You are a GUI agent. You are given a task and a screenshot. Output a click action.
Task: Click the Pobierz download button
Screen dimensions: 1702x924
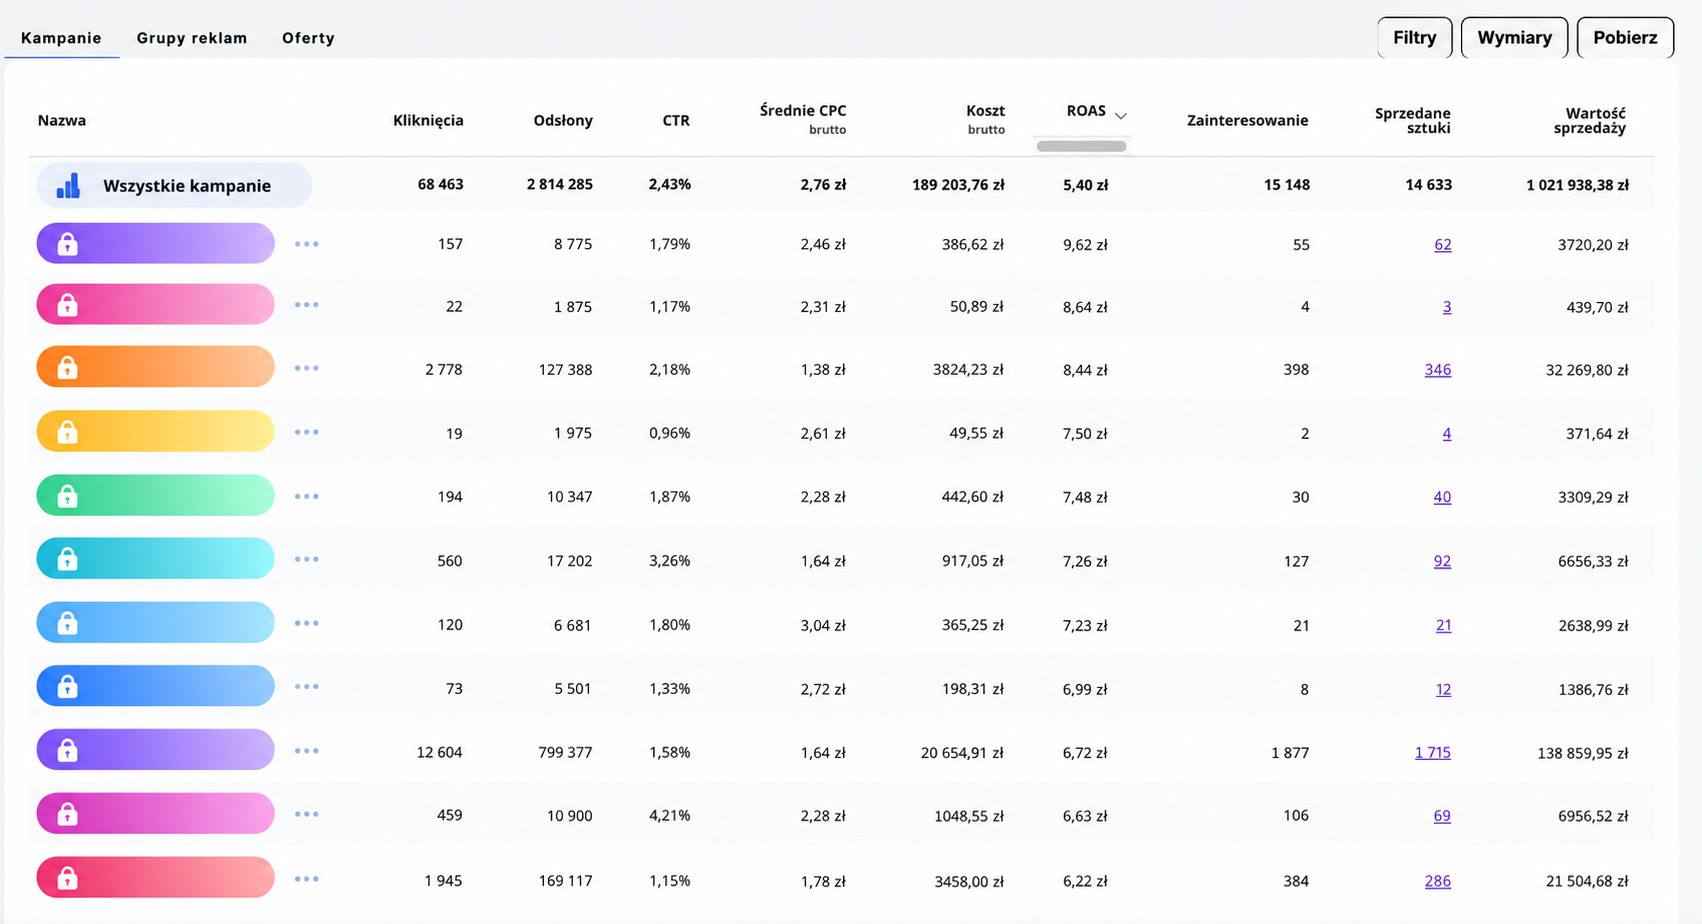pyautogui.click(x=1625, y=37)
